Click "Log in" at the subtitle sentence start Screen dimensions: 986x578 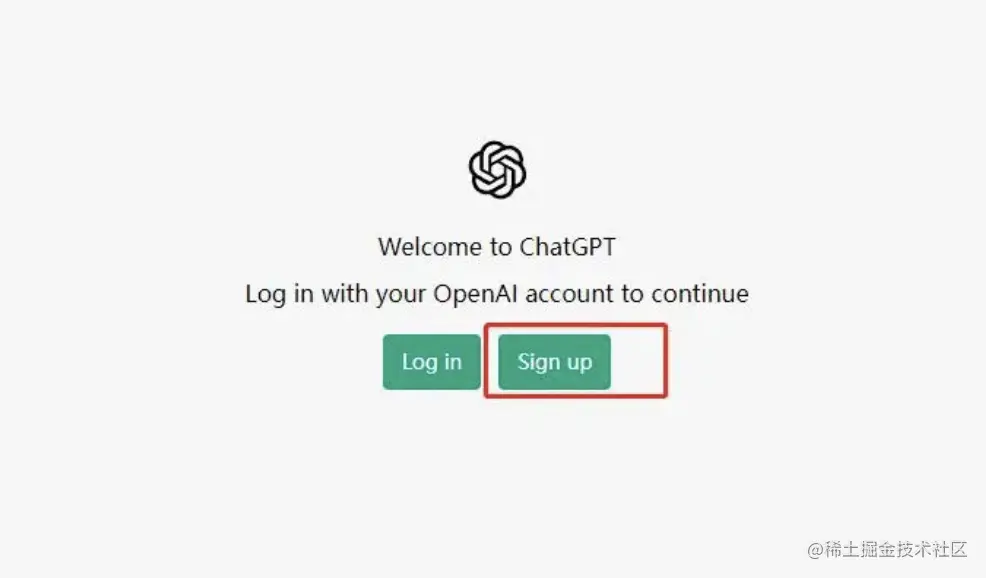coord(279,294)
